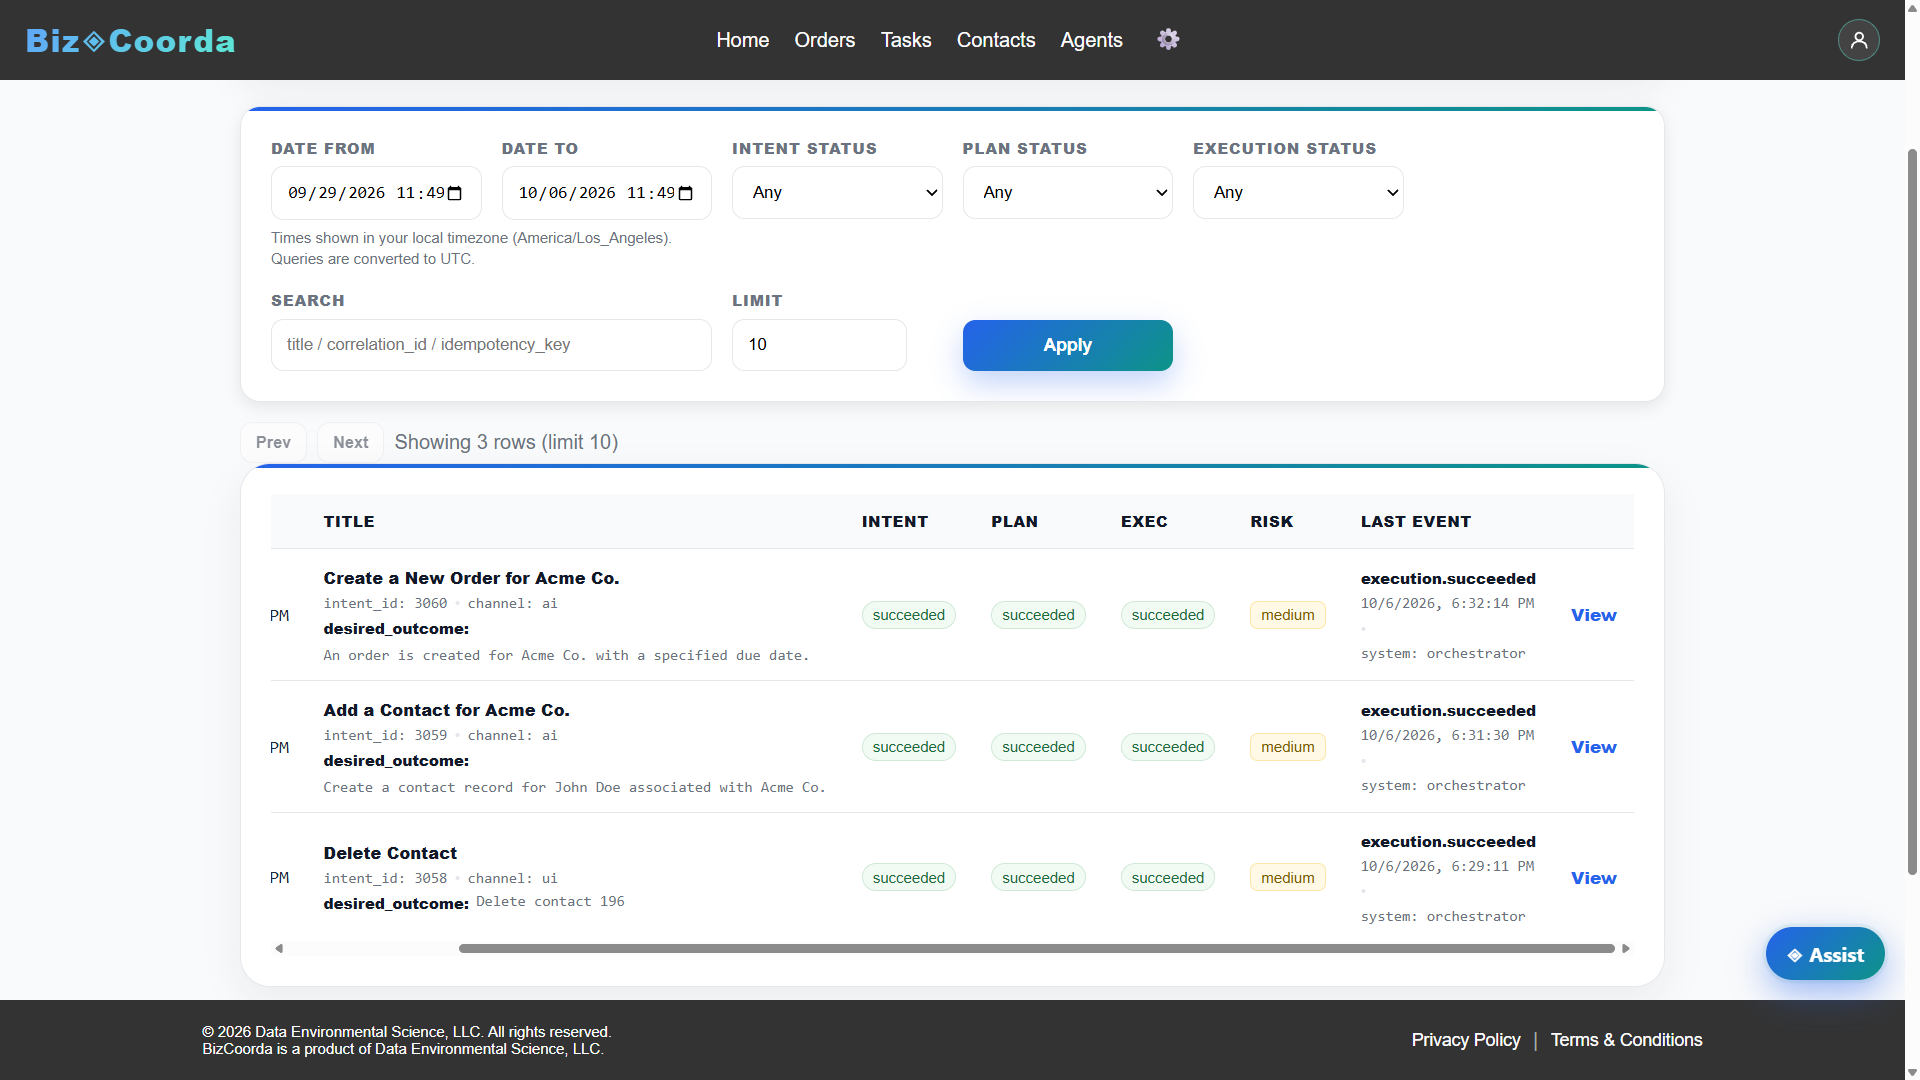
Task: Open the Assist chat button
Action: [x=1824, y=954]
